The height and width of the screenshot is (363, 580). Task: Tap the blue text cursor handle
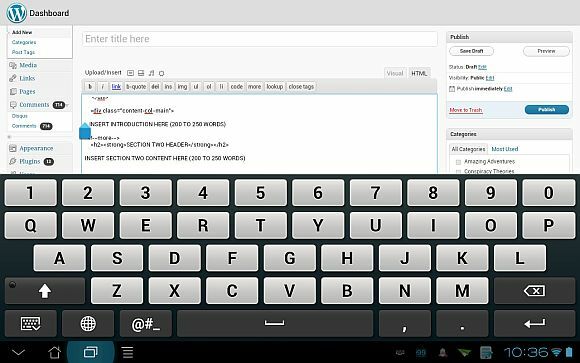click(x=85, y=131)
